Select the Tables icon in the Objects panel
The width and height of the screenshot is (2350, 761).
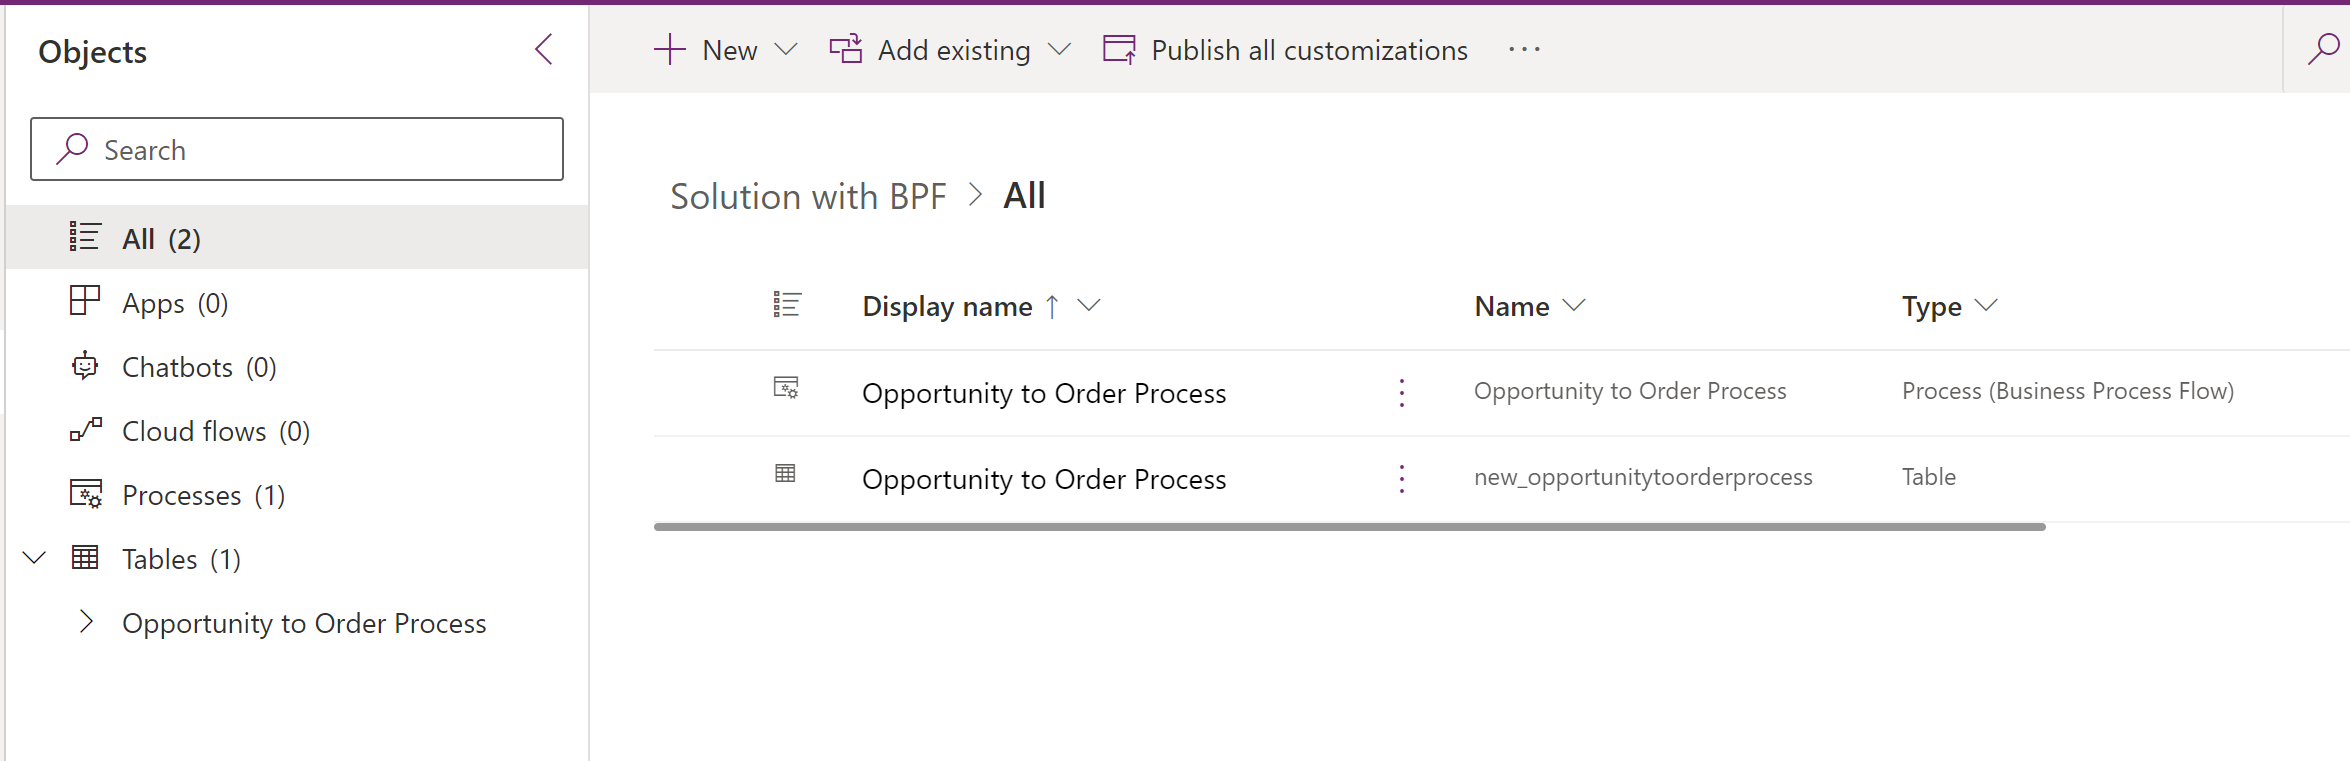coord(86,558)
